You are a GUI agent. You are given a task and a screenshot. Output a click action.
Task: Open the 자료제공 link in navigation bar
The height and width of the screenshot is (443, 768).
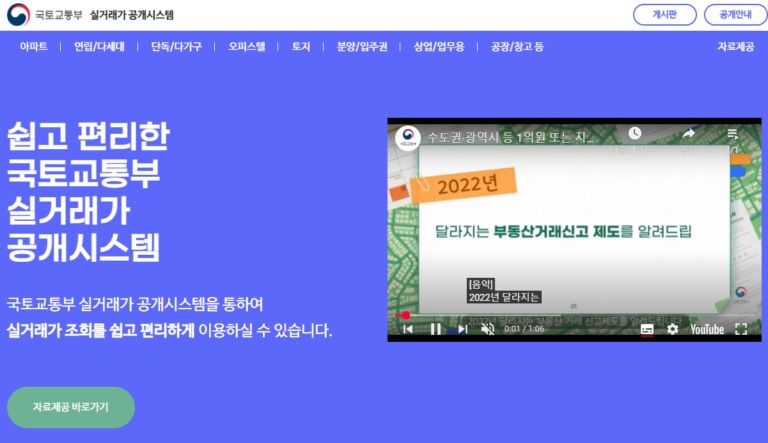[x=736, y=47]
